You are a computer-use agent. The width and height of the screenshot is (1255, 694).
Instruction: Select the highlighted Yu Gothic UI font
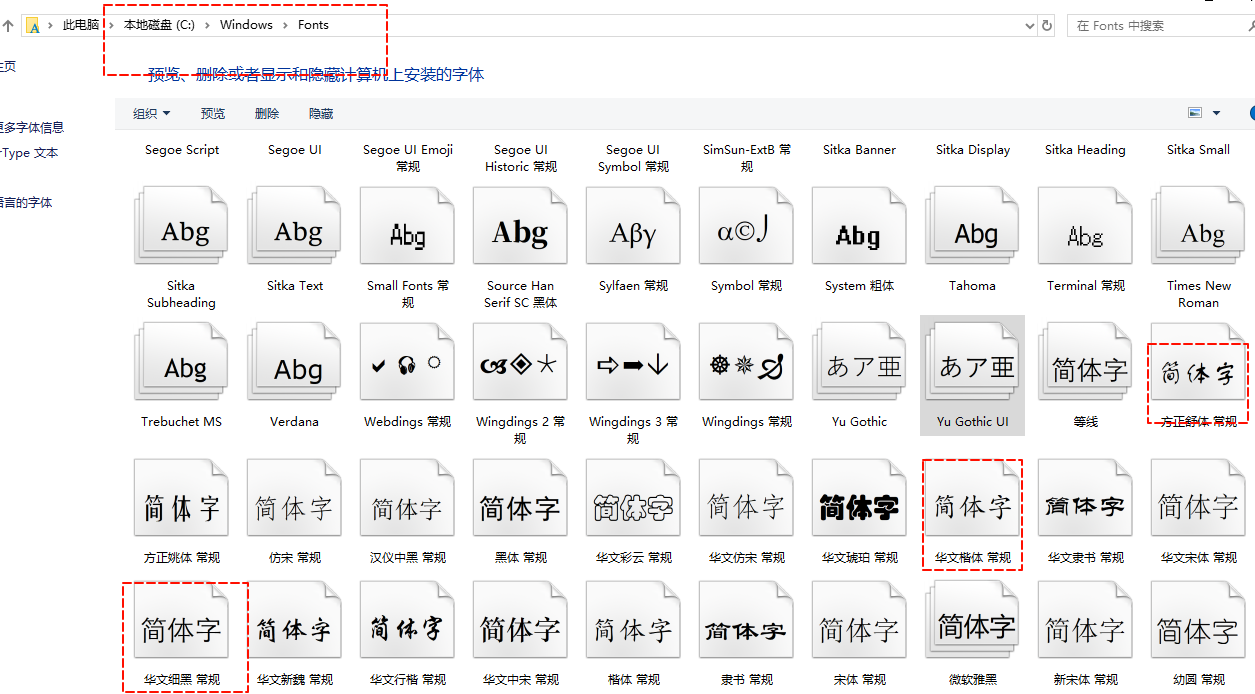pos(972,375)
